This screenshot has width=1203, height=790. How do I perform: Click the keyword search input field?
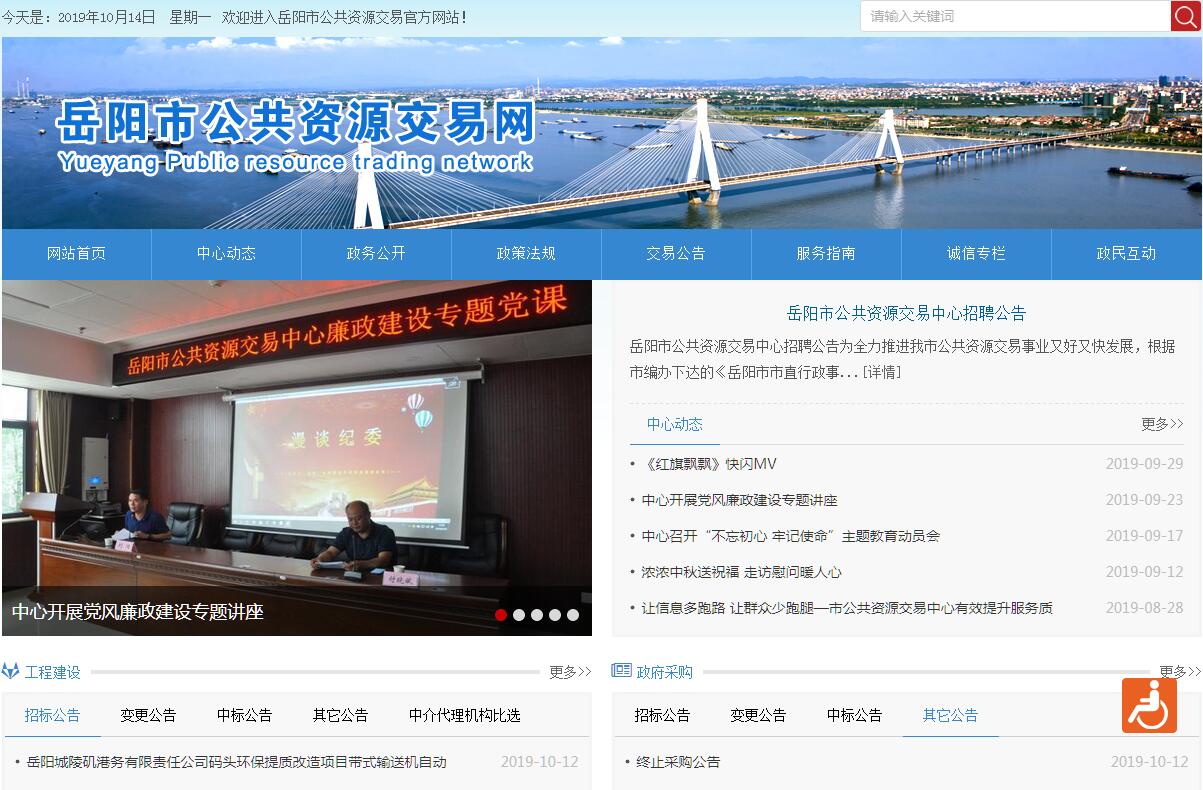click(x=1014, y=16)
